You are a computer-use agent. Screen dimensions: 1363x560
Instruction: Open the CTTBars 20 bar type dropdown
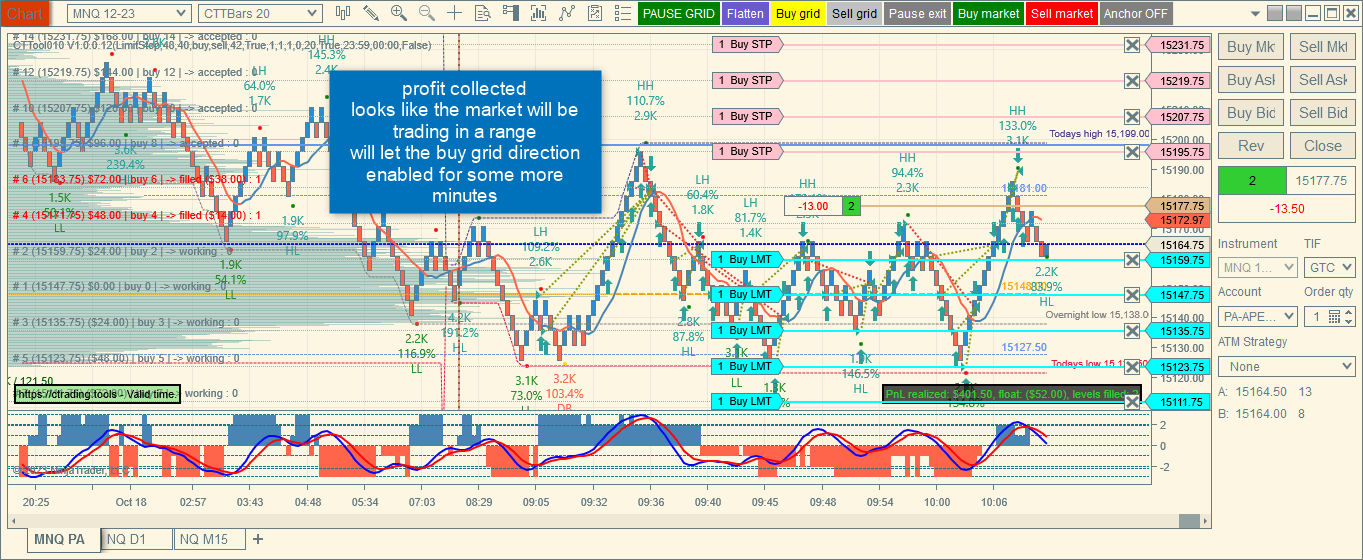(260, 13)
